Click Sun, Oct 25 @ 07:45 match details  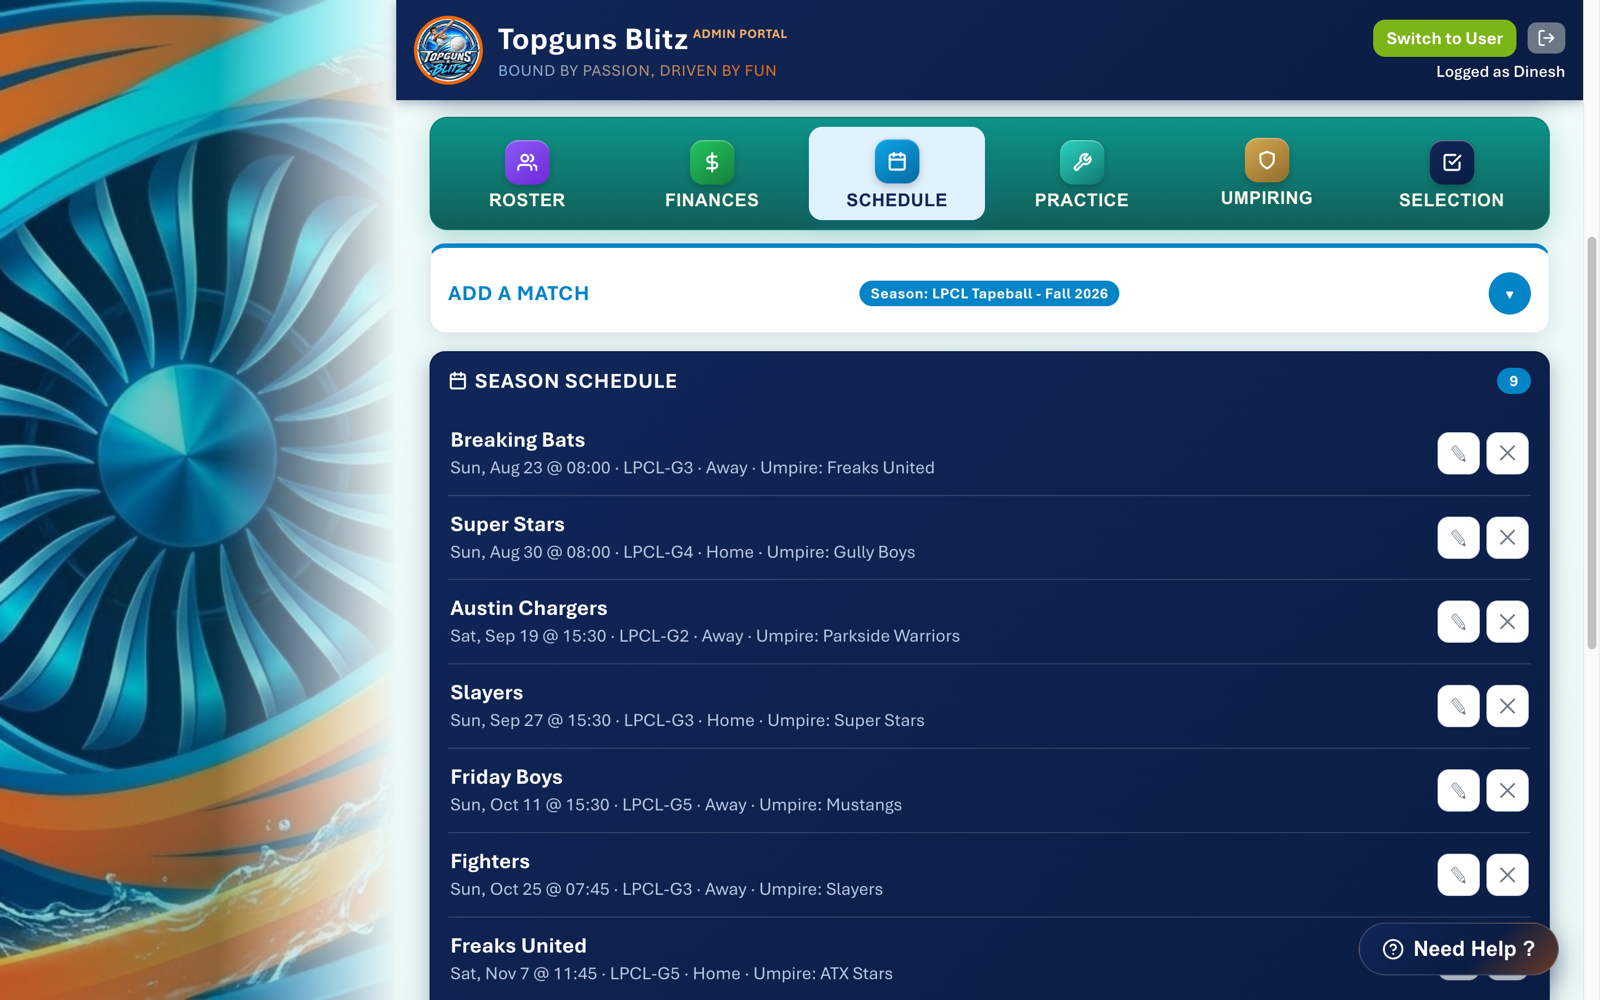[x=666, y=889]
